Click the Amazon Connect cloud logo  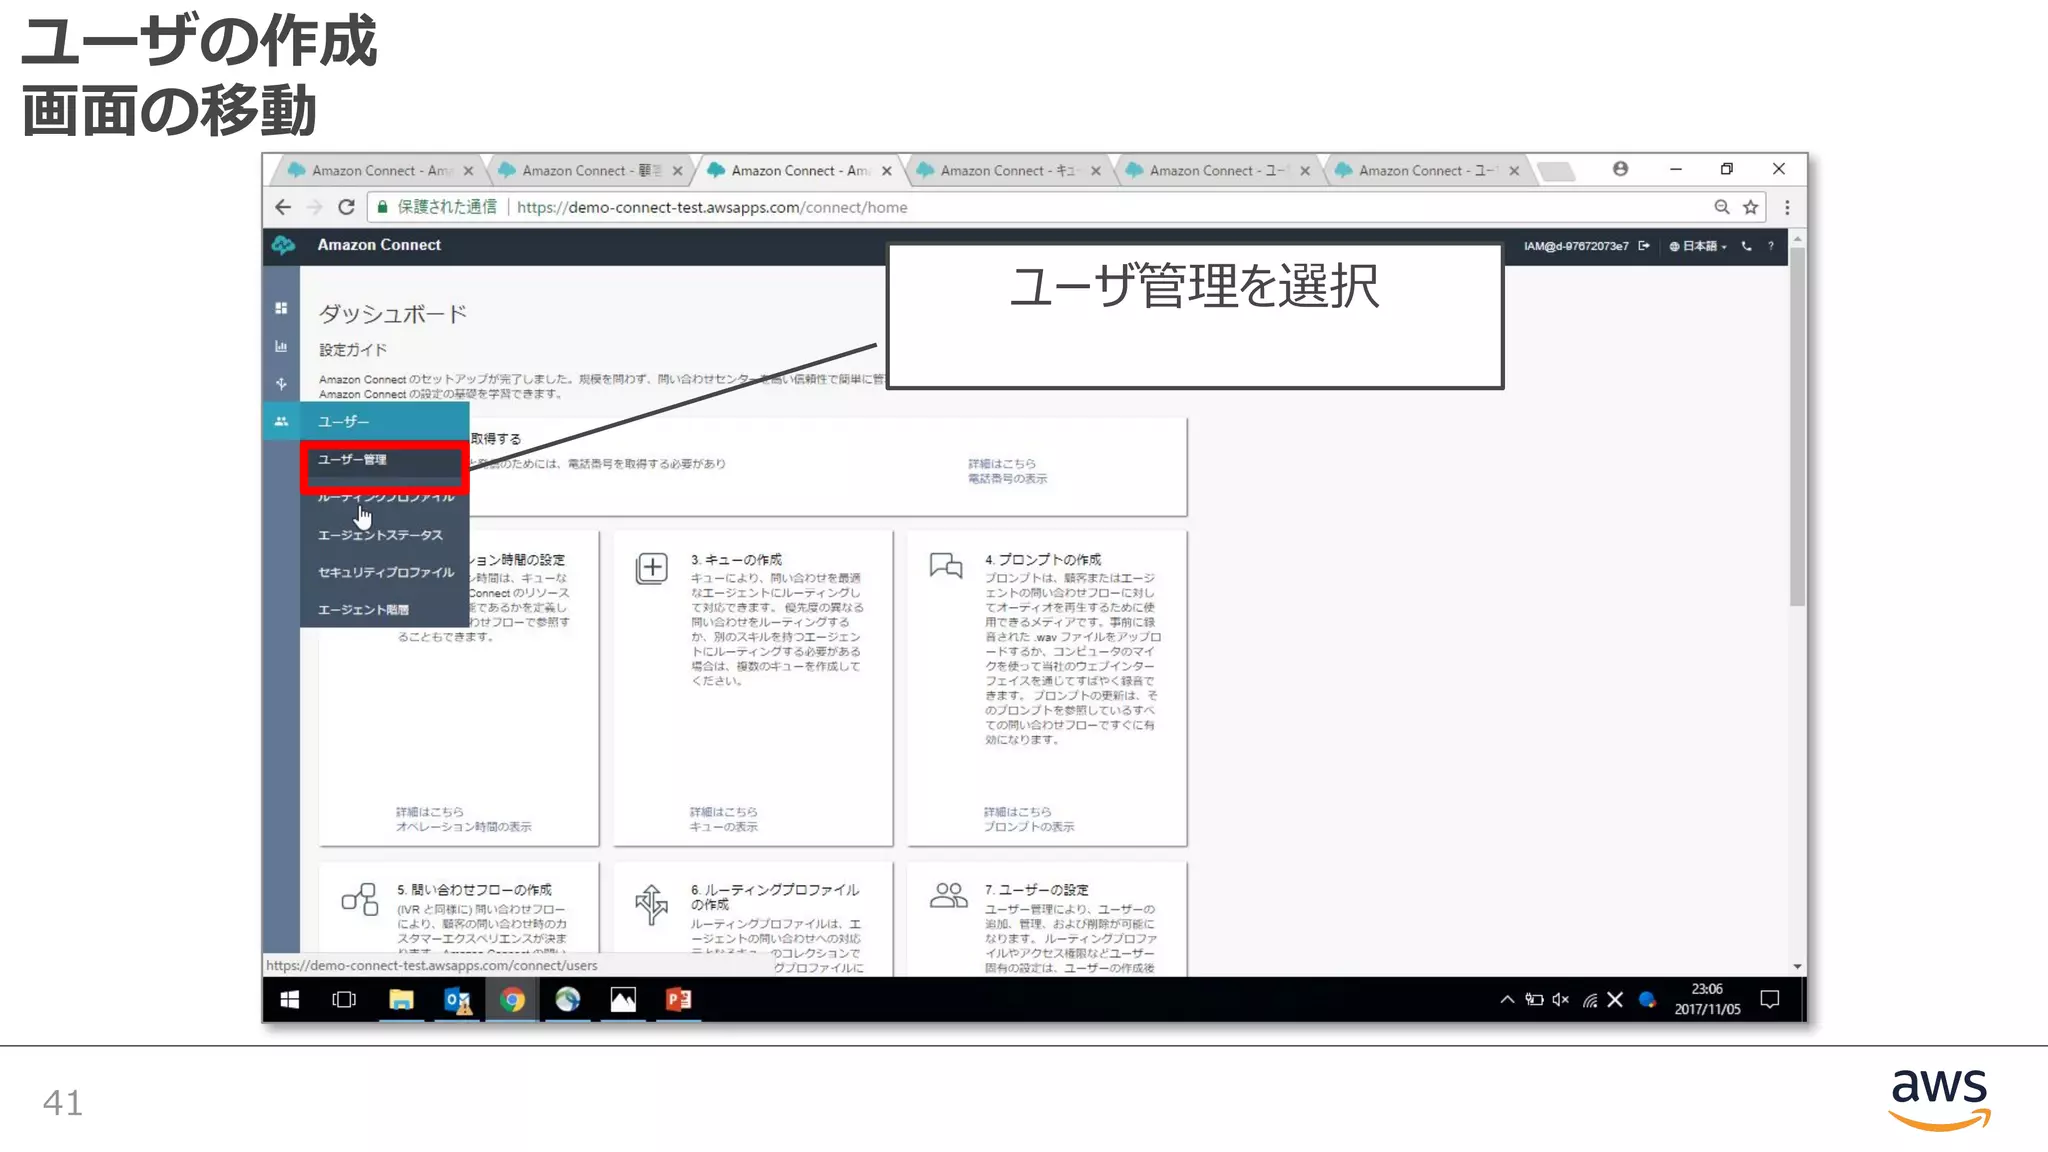click(x=283, y=245)
